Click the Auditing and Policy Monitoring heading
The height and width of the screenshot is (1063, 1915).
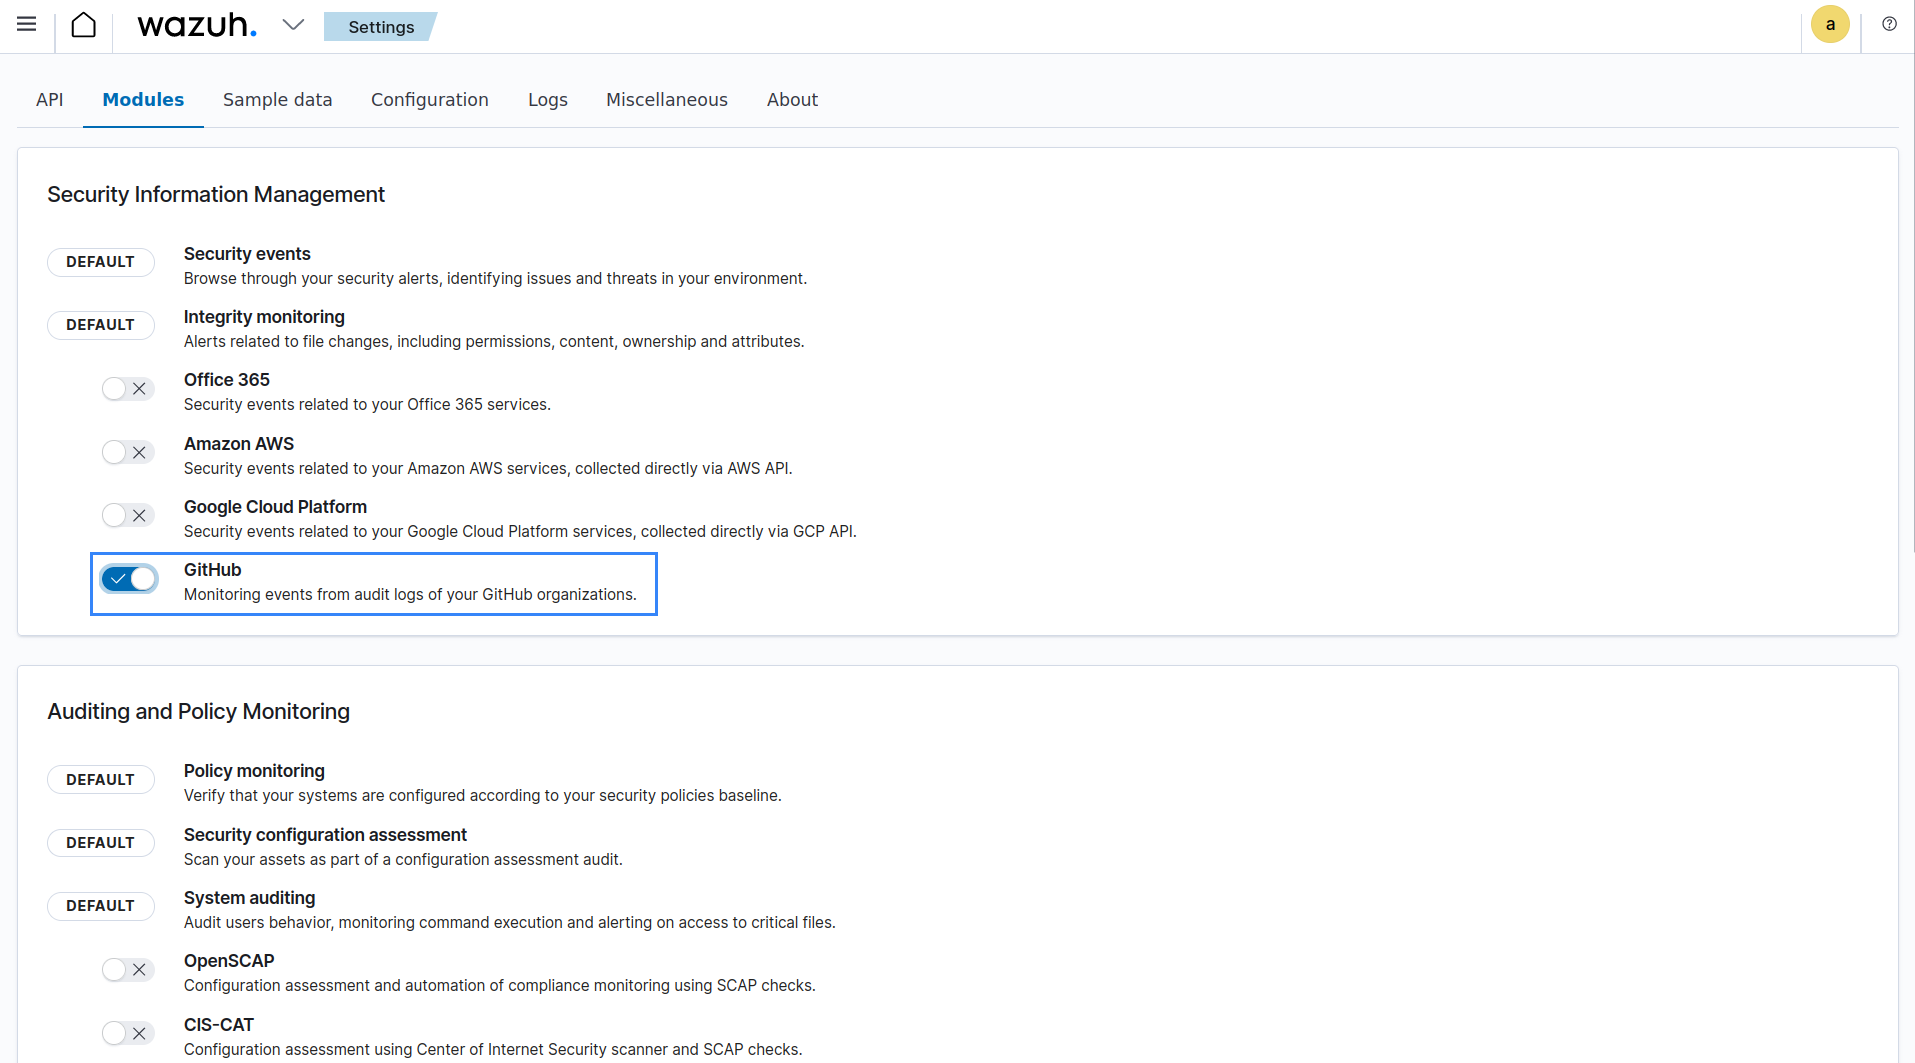[199, 712]
